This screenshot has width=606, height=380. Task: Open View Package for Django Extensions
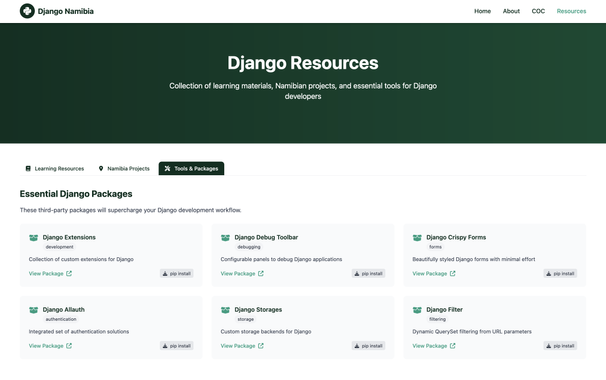click(x=50, y=274)
